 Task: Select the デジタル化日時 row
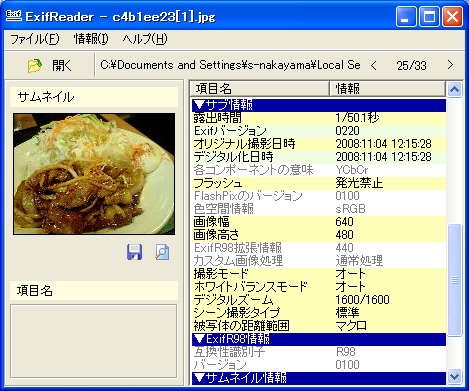(319, 157)
